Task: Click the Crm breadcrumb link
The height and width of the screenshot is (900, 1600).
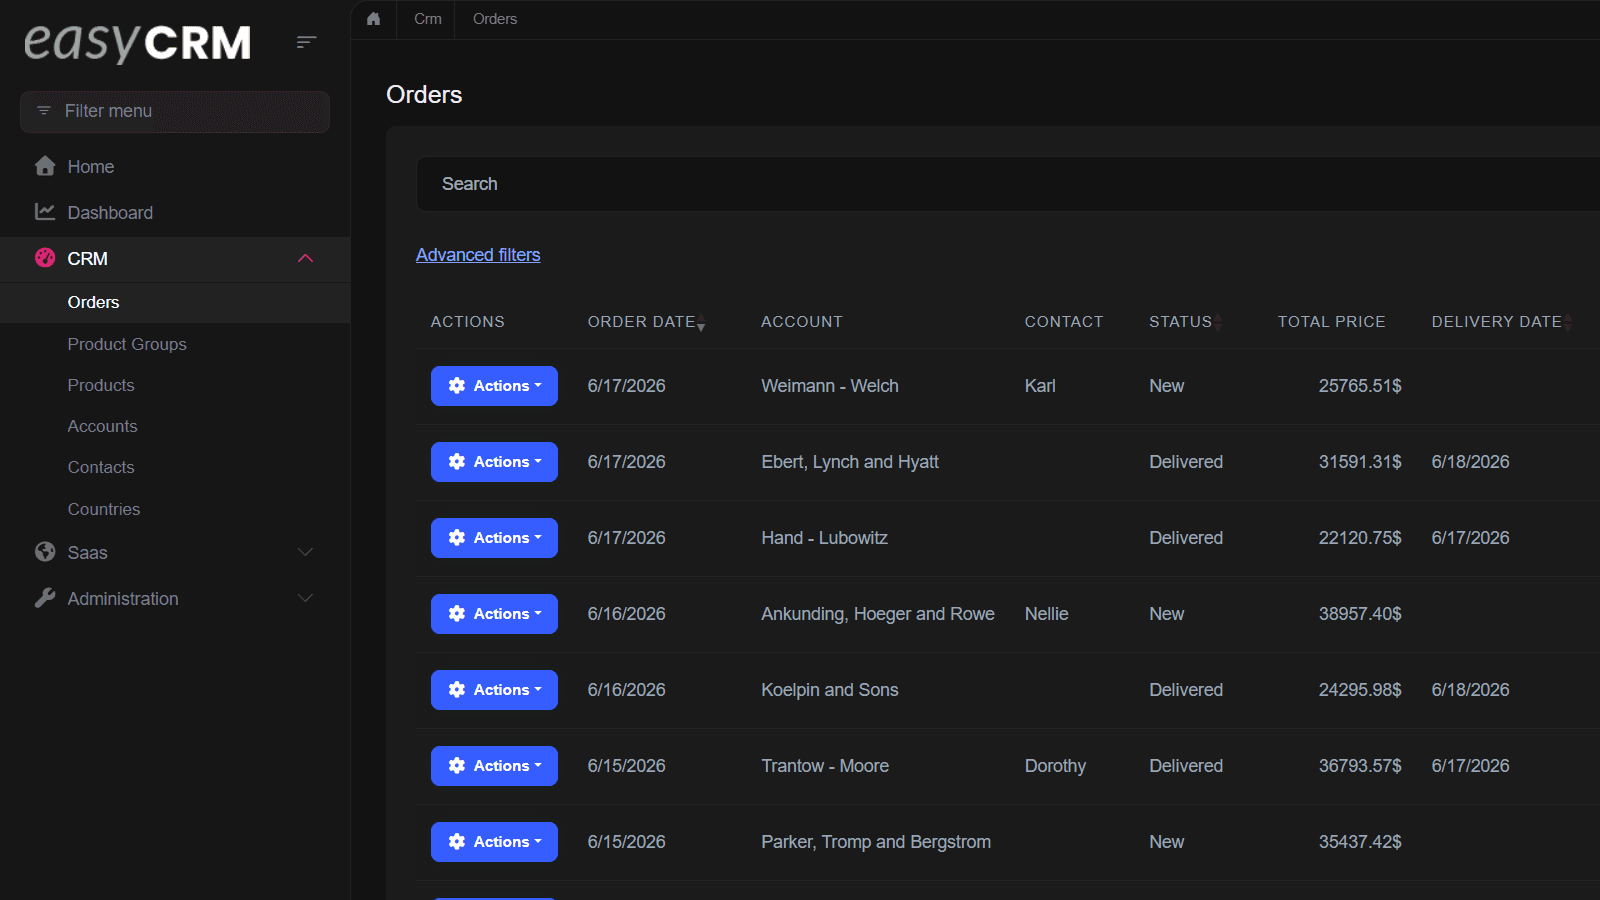Action: [x=428, y=19]
